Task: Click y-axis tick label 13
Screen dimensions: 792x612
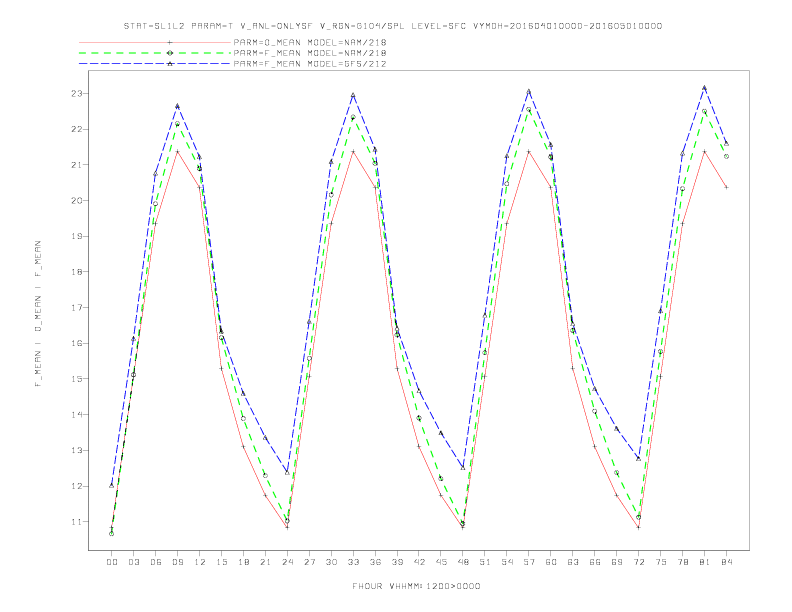Action: 77,450
